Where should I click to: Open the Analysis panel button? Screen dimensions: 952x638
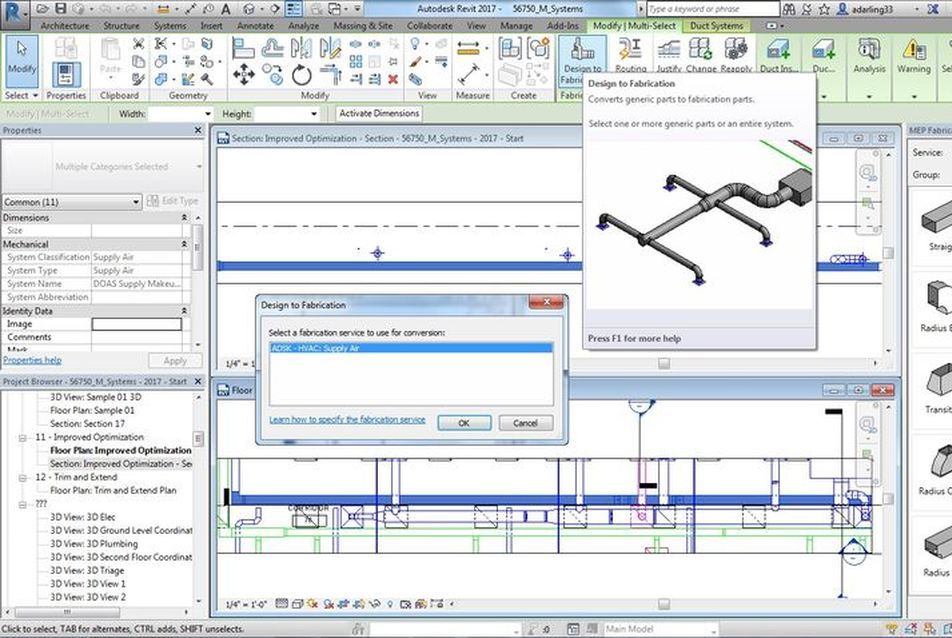869,56
